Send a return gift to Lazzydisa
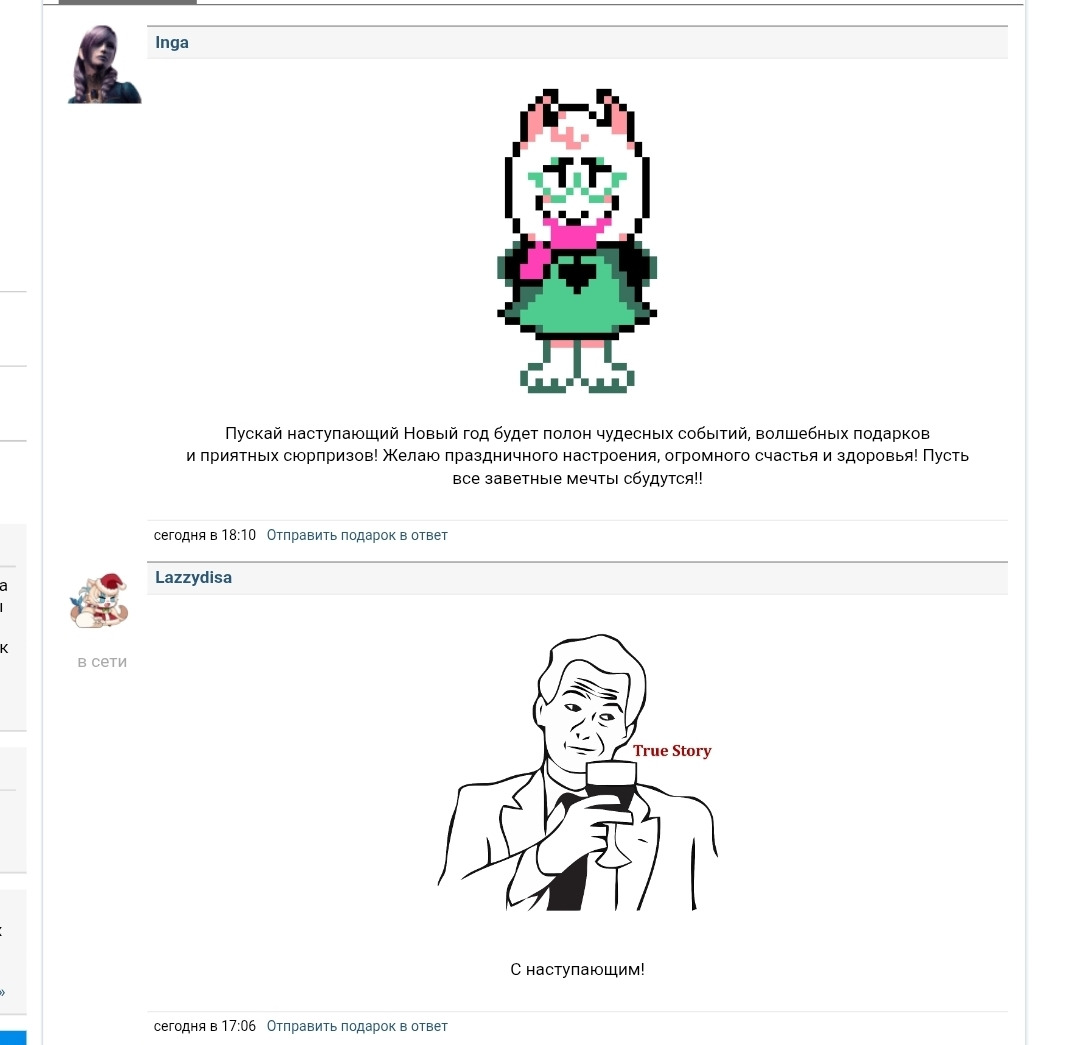Image resolution: width=1080 pixels, height=1045 pixels. [x=357, y=1026]
